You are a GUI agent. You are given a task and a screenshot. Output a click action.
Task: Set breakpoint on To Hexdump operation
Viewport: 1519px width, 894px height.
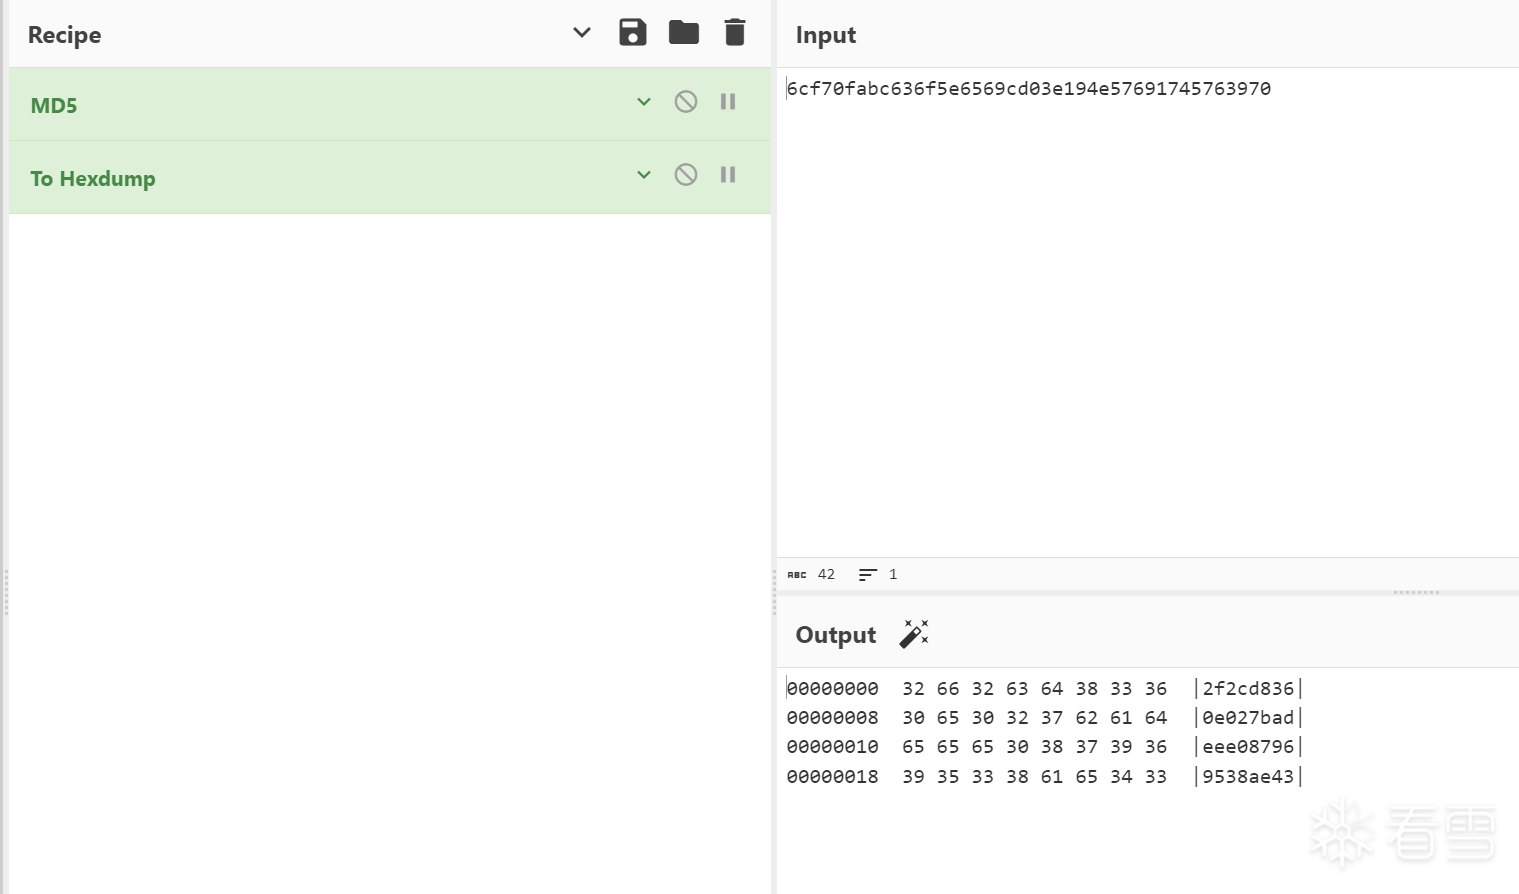(x=728, y=175)
